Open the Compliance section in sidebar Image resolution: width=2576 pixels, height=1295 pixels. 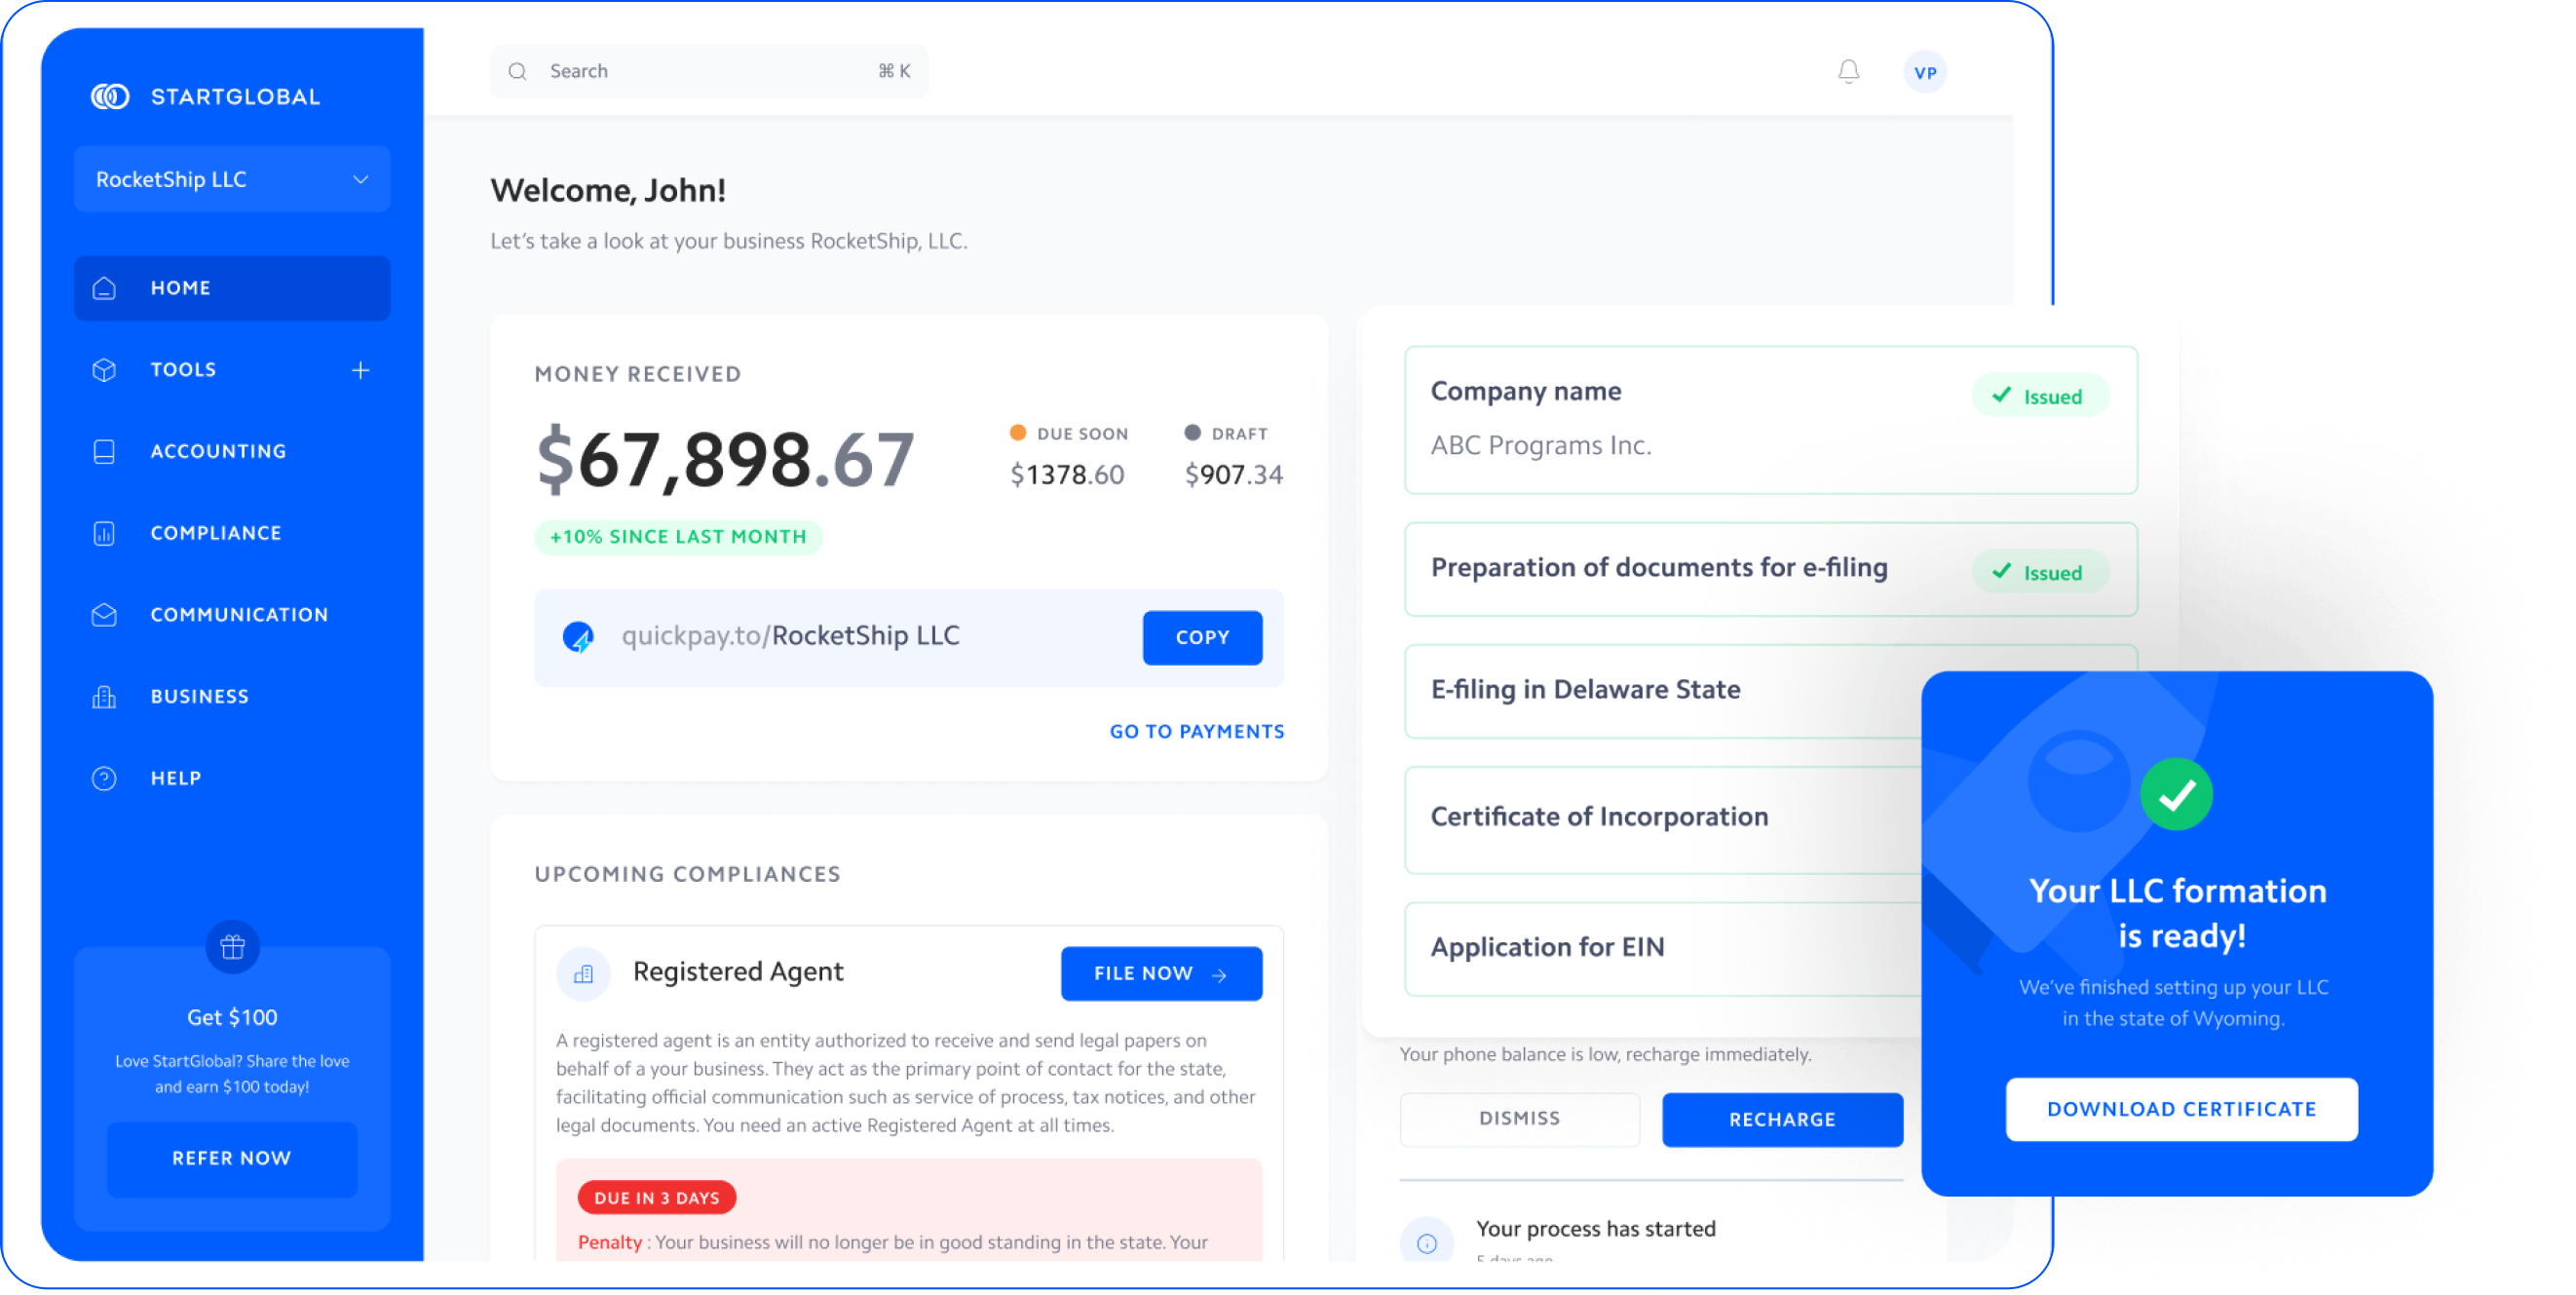click(x=216, y=533)
